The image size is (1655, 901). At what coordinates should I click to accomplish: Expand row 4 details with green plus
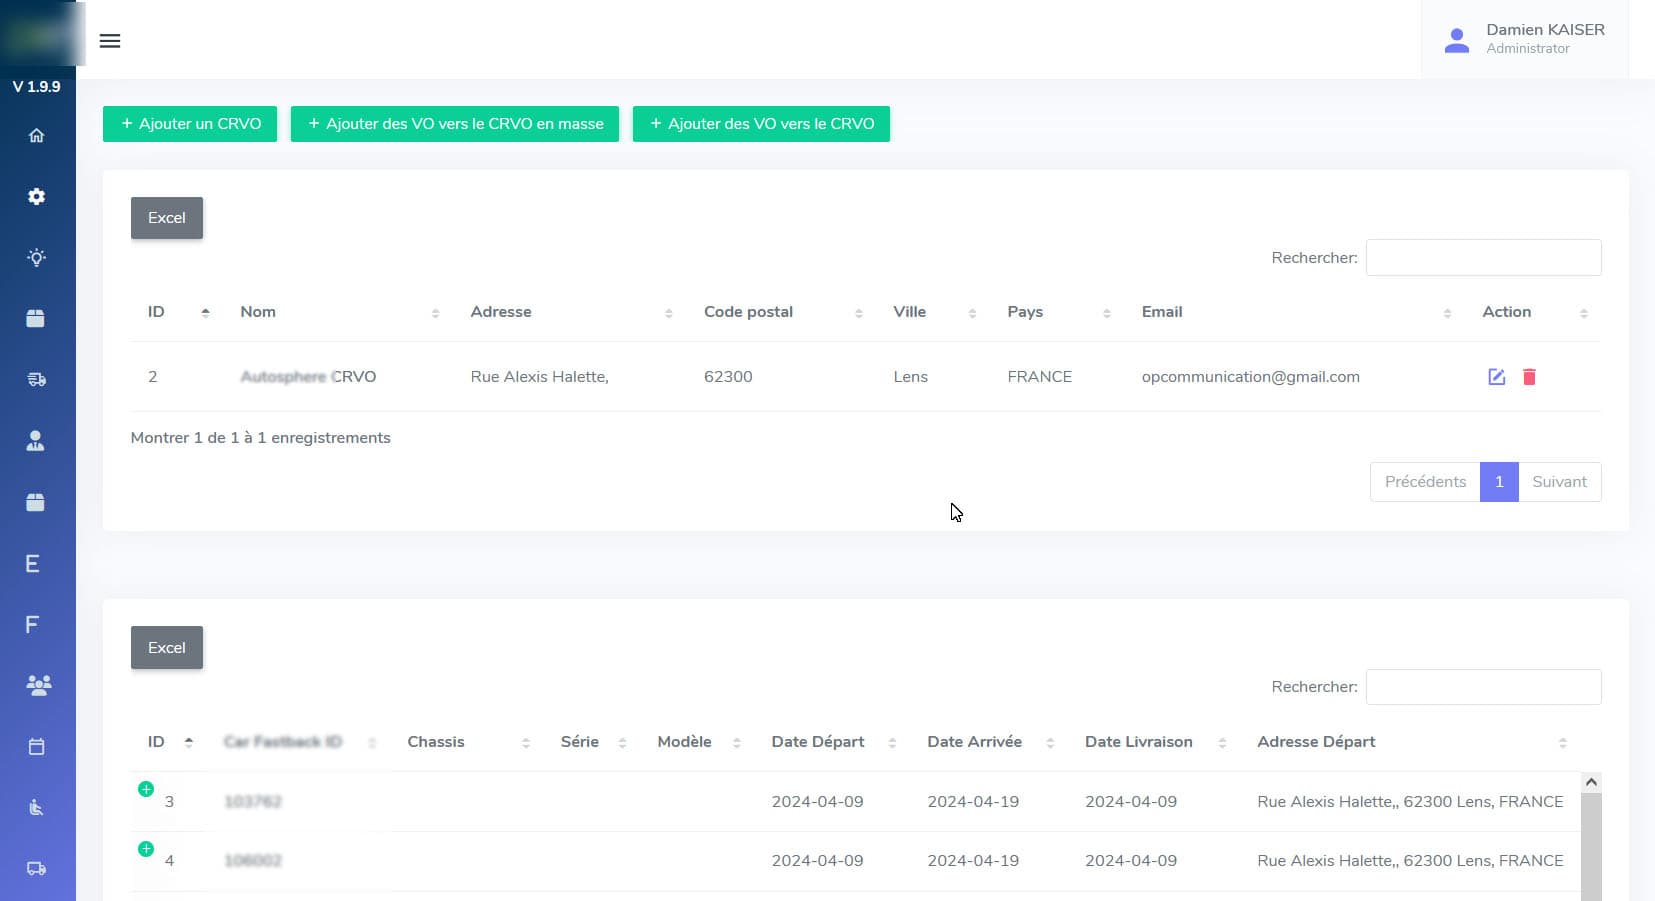(x=146, y=849)
